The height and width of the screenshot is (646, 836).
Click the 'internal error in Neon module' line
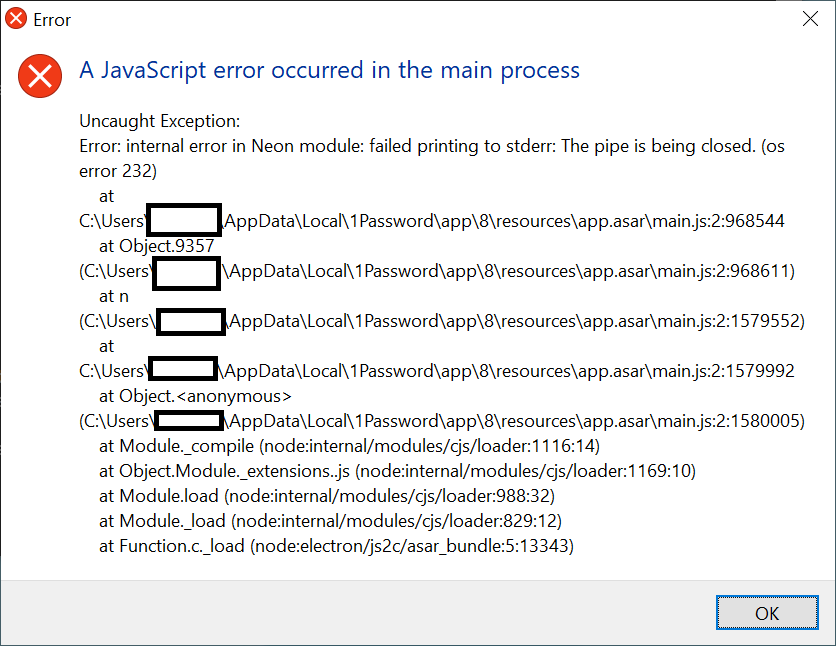pos(432,146)
